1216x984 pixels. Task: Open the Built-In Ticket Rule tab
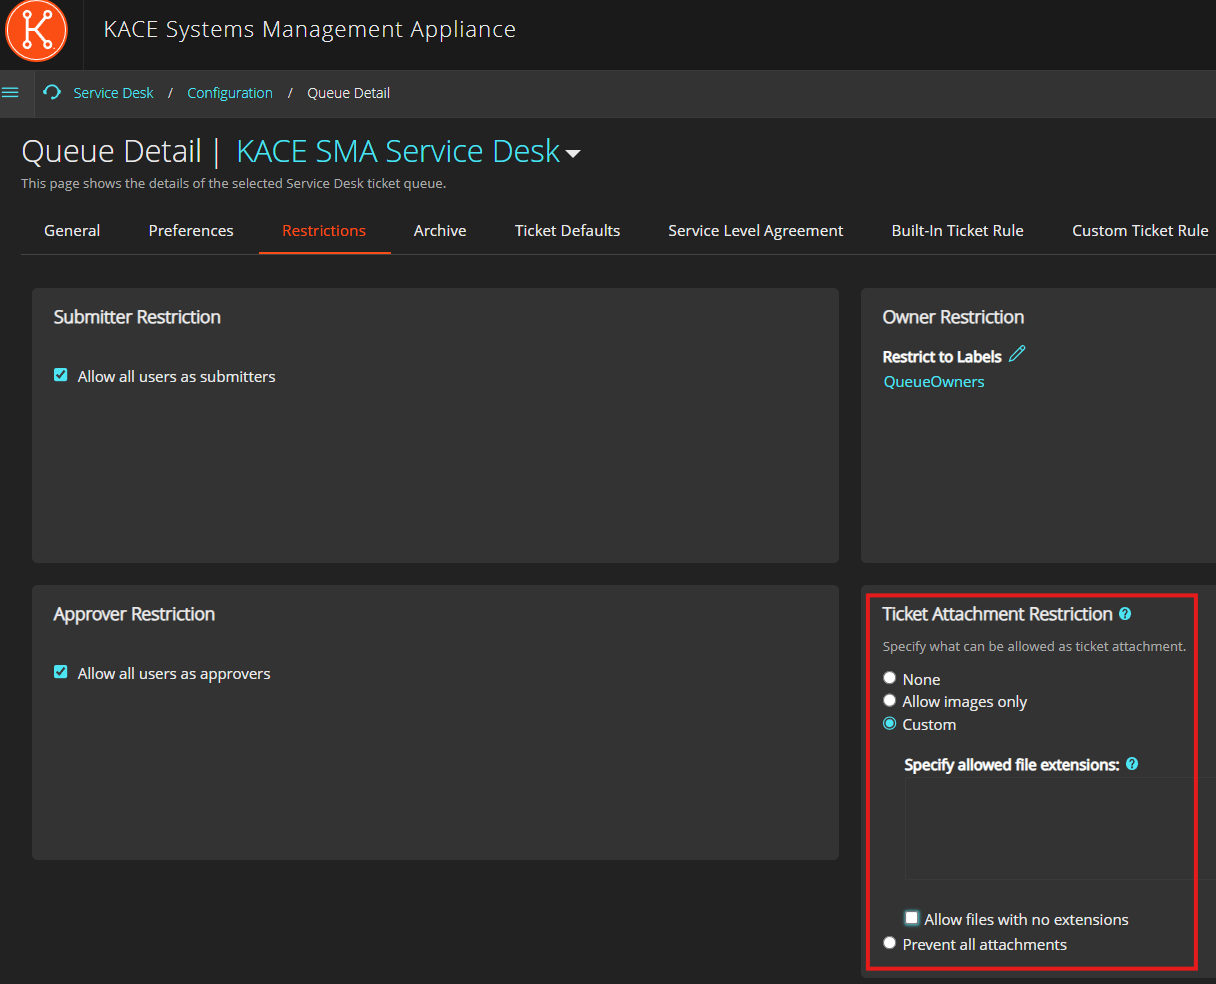point(958,231)
